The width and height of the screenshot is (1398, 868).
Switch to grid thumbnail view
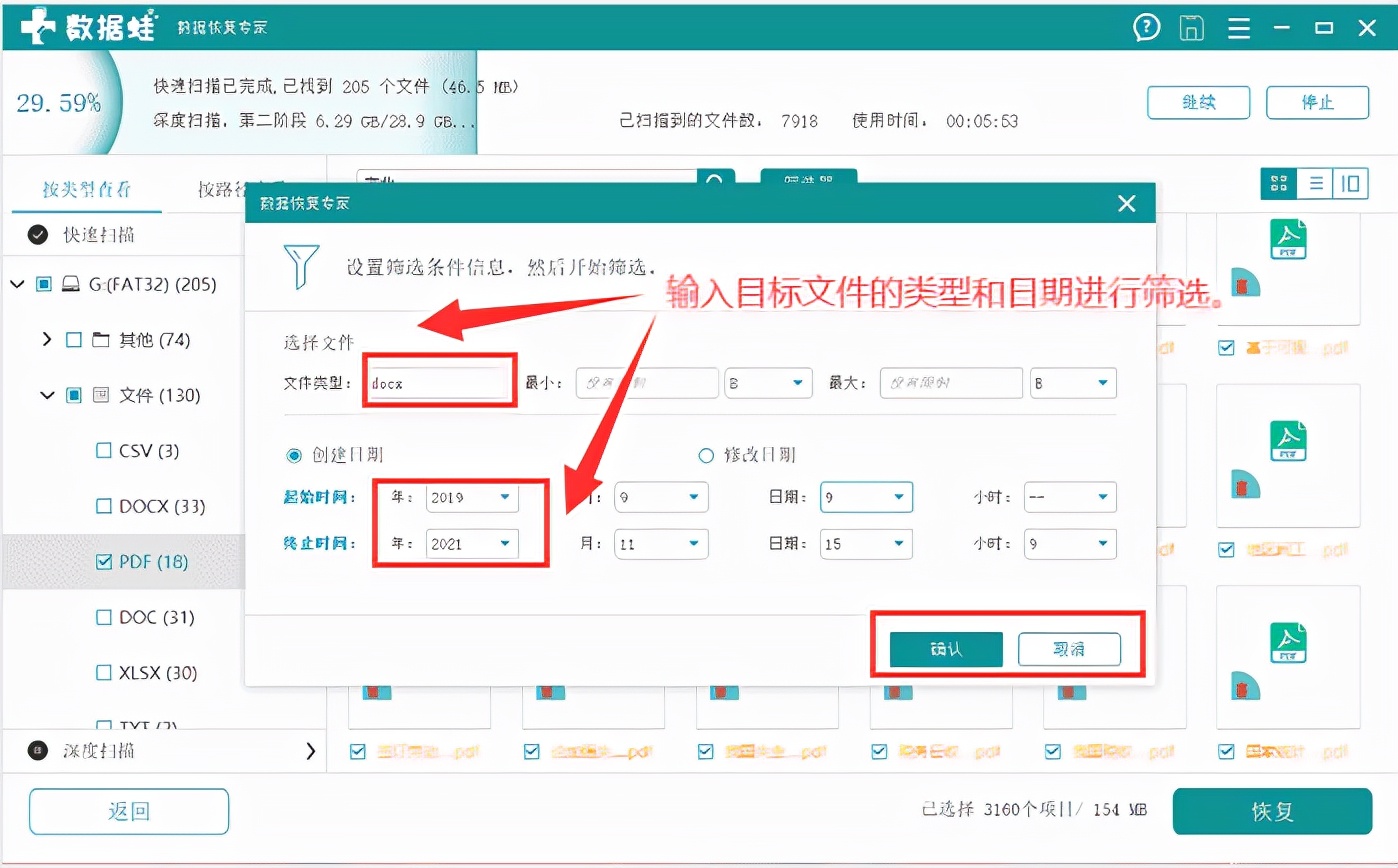point(1278,183)
